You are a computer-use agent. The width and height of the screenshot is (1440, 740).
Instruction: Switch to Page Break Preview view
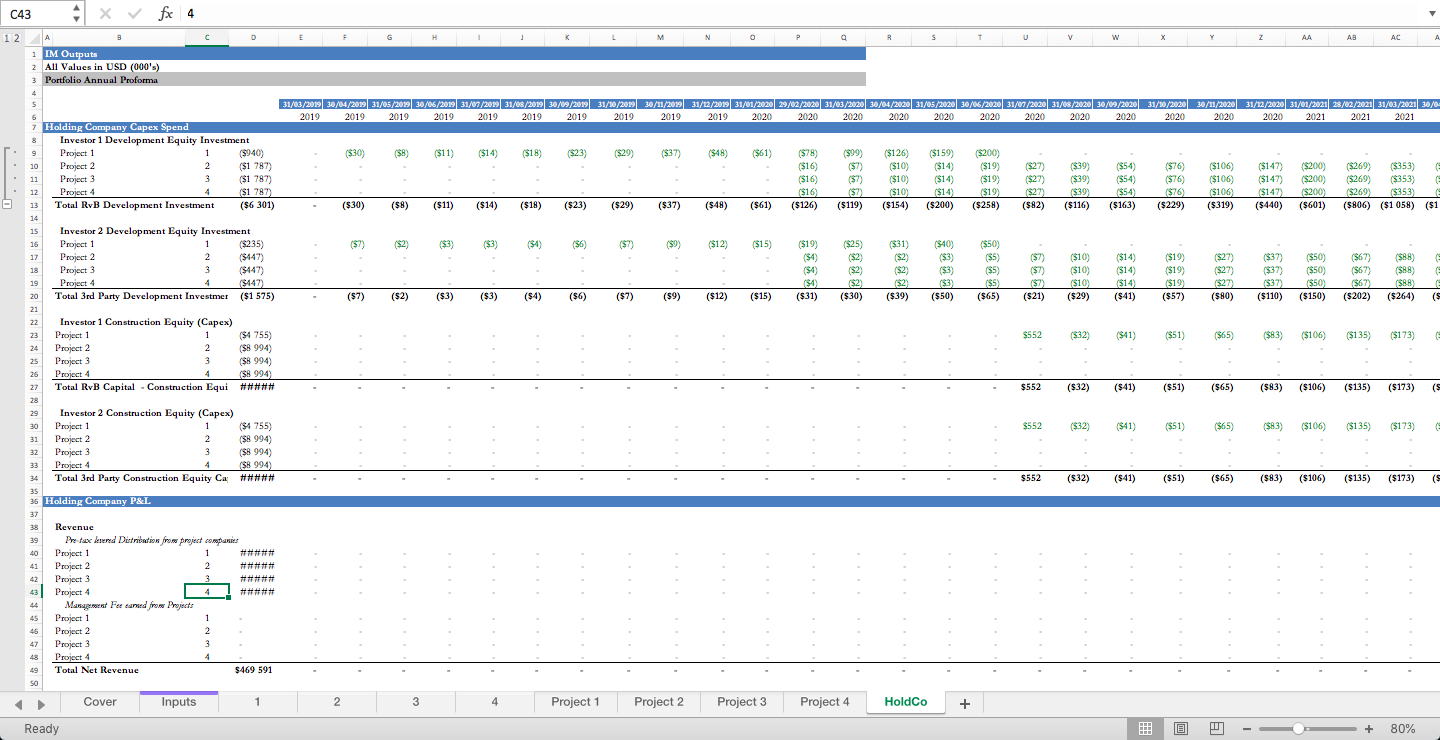point(1217,729)
